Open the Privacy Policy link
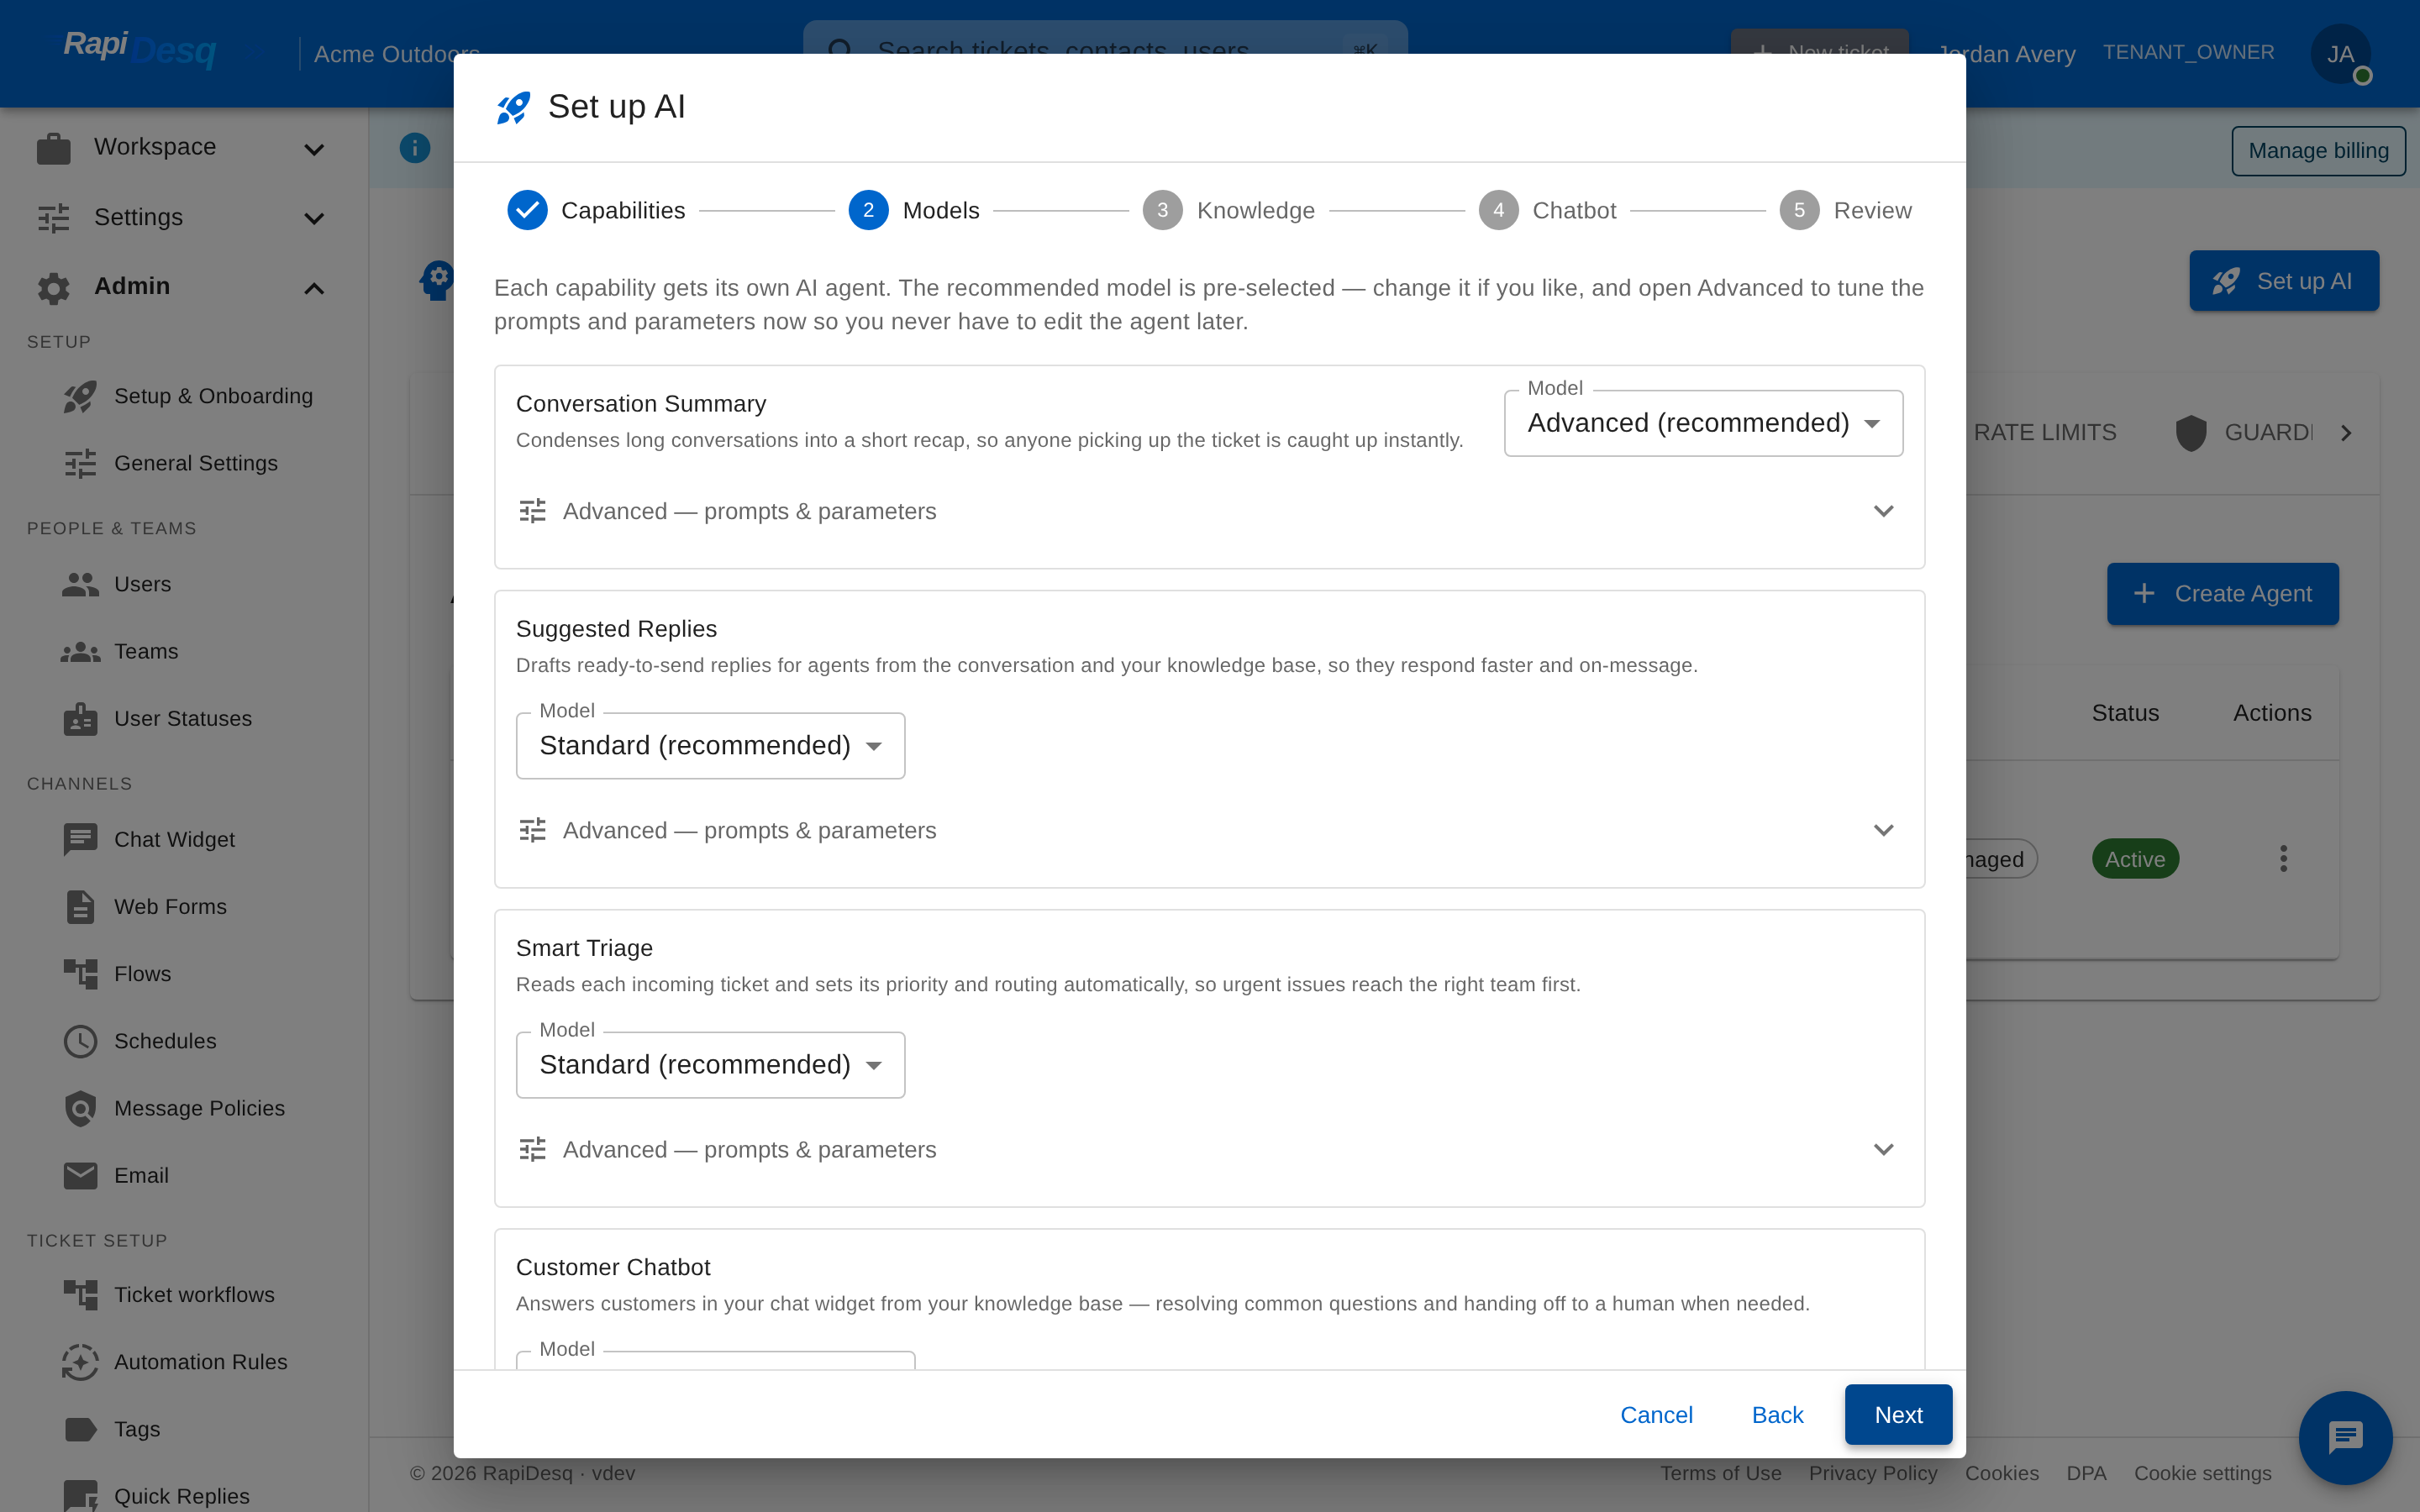The image size is (2420, 1512). pyautogui.click(x=1872, y=1473)
